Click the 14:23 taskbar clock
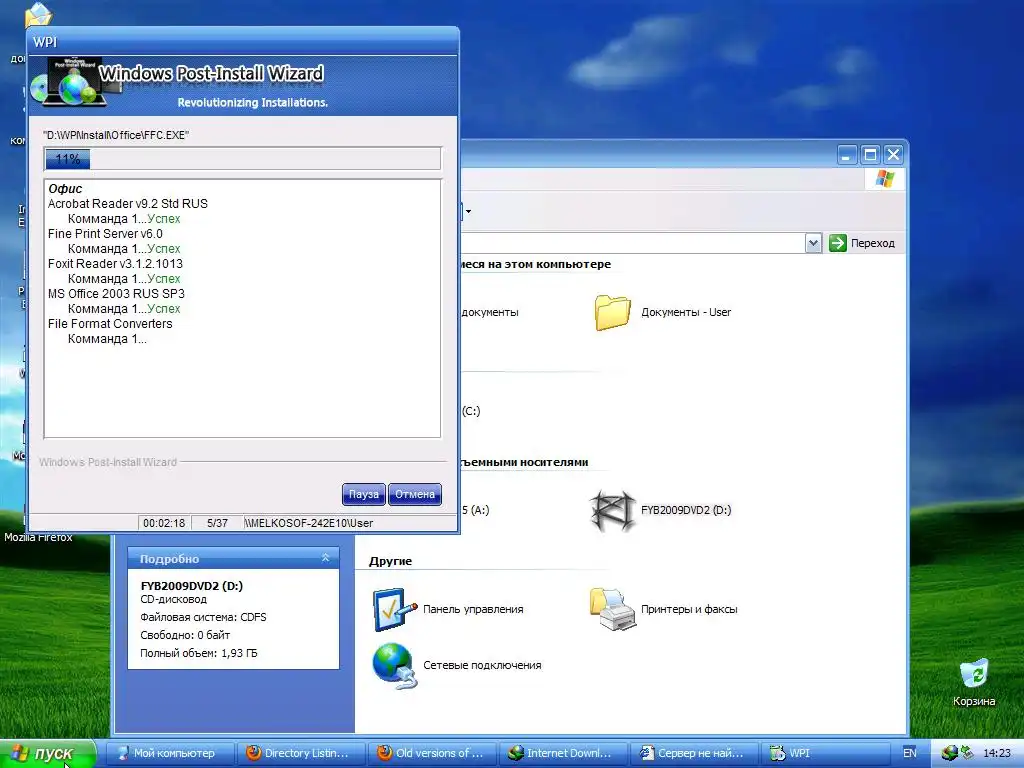The height and width of the screenshot is (768, 1024). click(997, 753)
